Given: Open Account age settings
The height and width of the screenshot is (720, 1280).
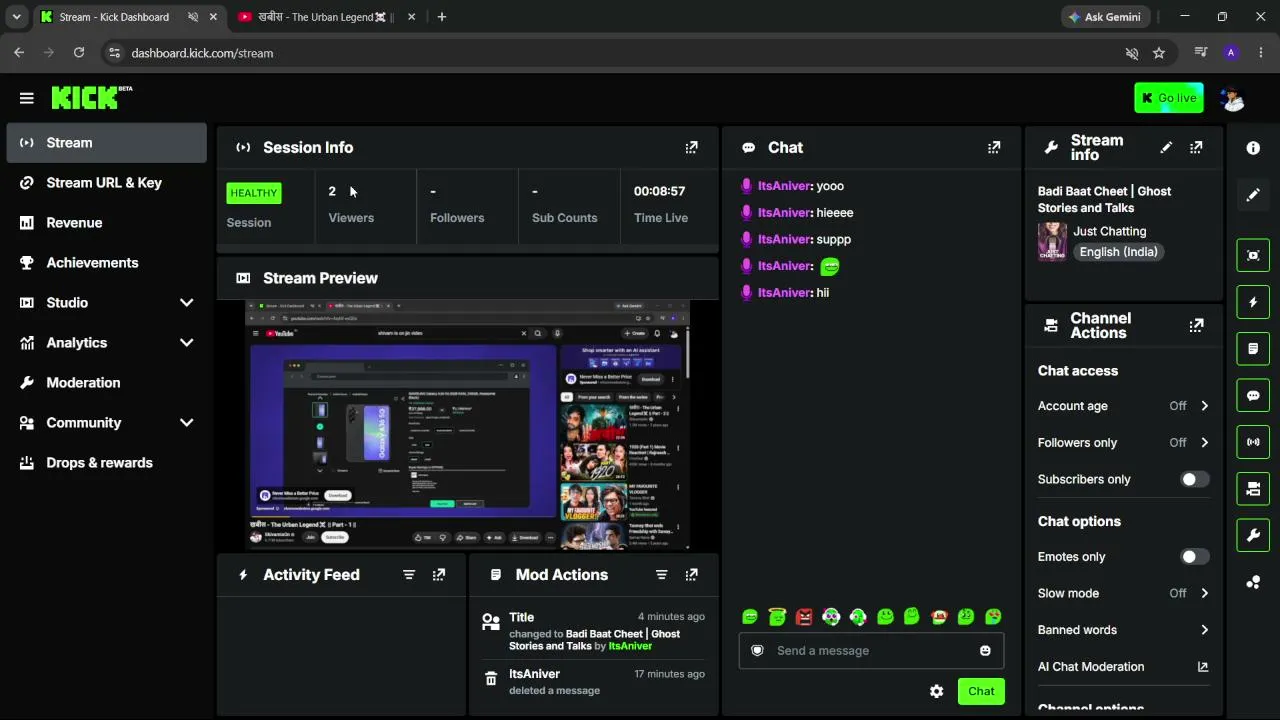Looking at the screenshot, I should tap(1123, 406).
